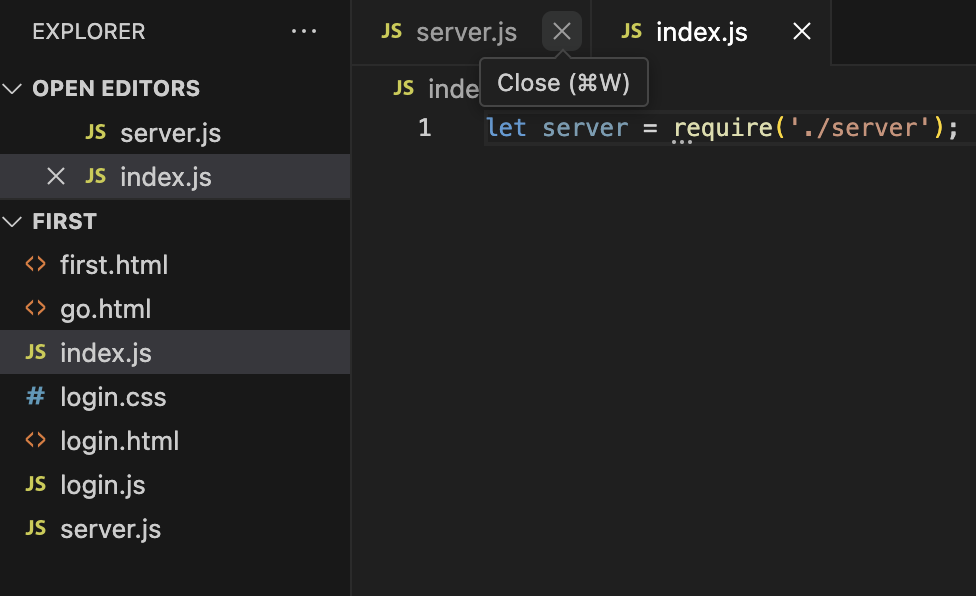Open the login.js file
The height and width of the screenshot is (596, 976).
point(103,485)
